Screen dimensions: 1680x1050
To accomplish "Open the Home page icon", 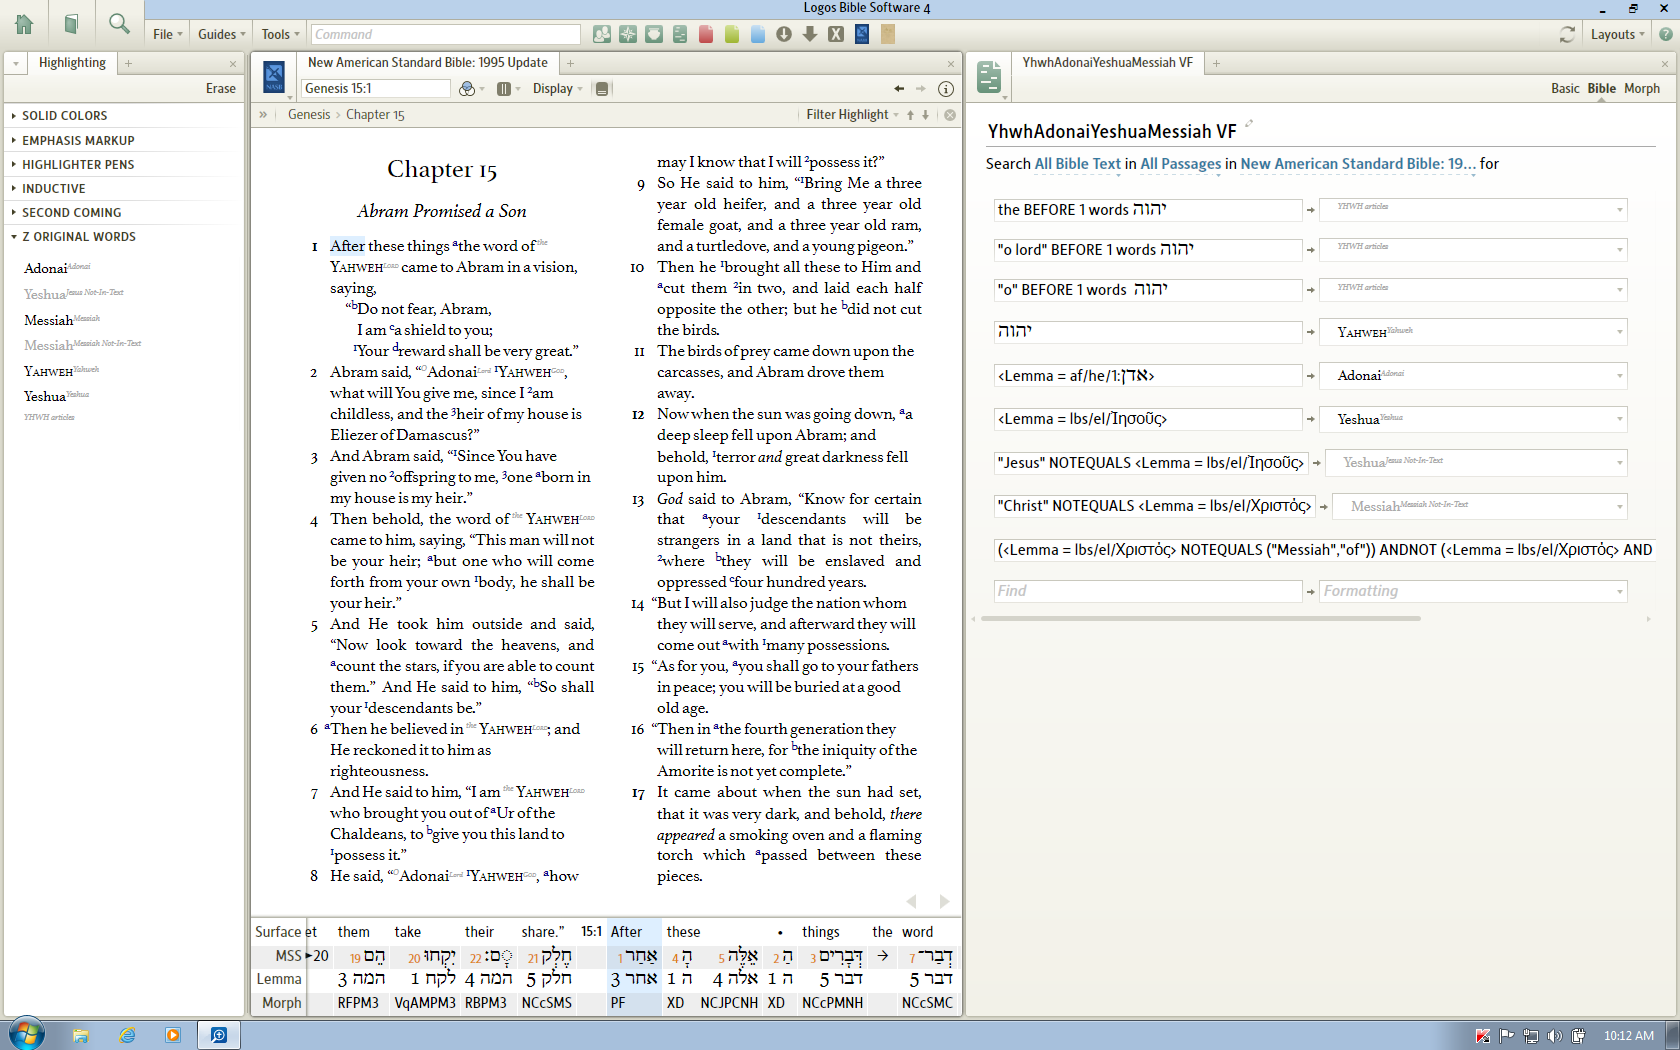I will click(x=24, y=24).
